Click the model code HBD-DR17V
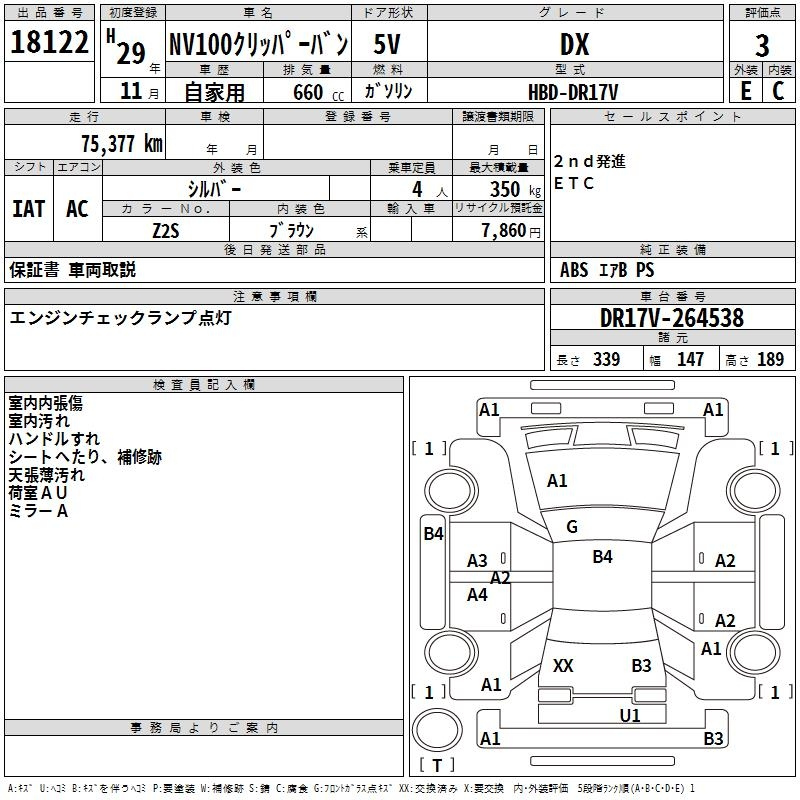Viewport: 800px width, 800px height. (573, 91)
